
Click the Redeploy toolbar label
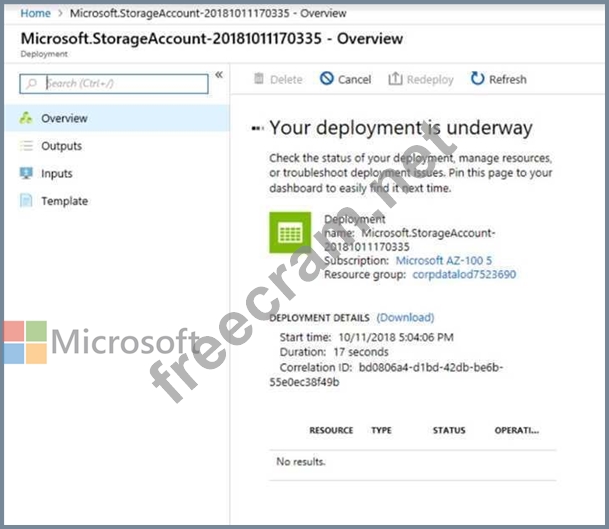click(430, 80)
